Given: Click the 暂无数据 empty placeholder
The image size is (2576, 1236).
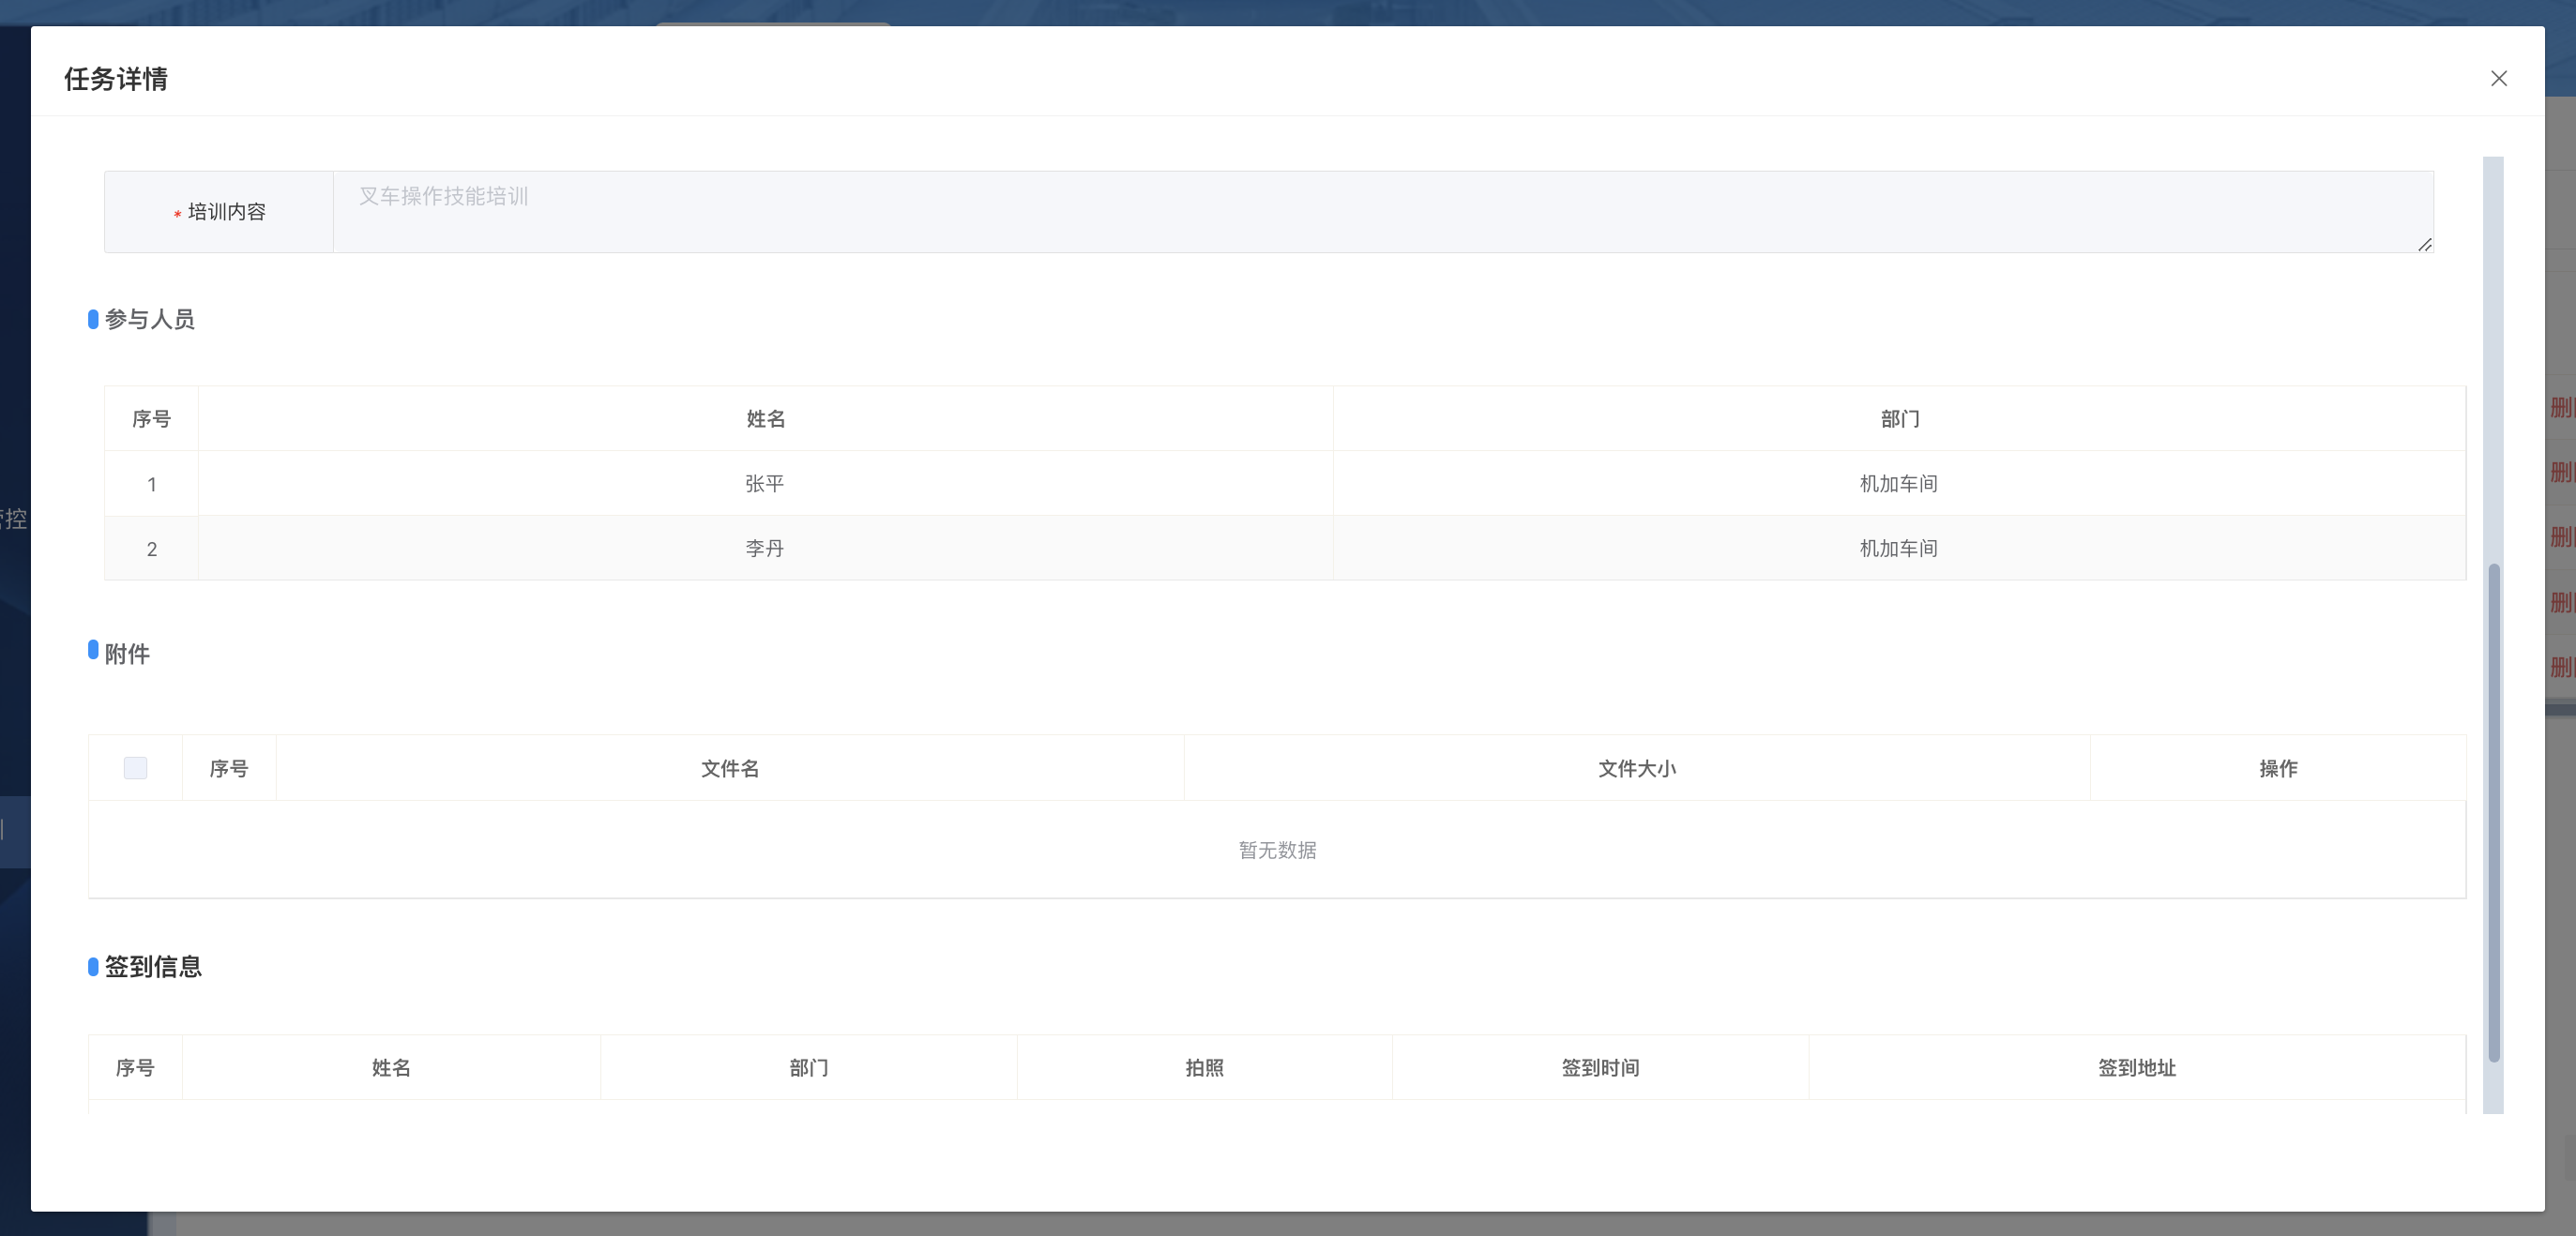Looking at the screenshot, I should pos(1277,850).
